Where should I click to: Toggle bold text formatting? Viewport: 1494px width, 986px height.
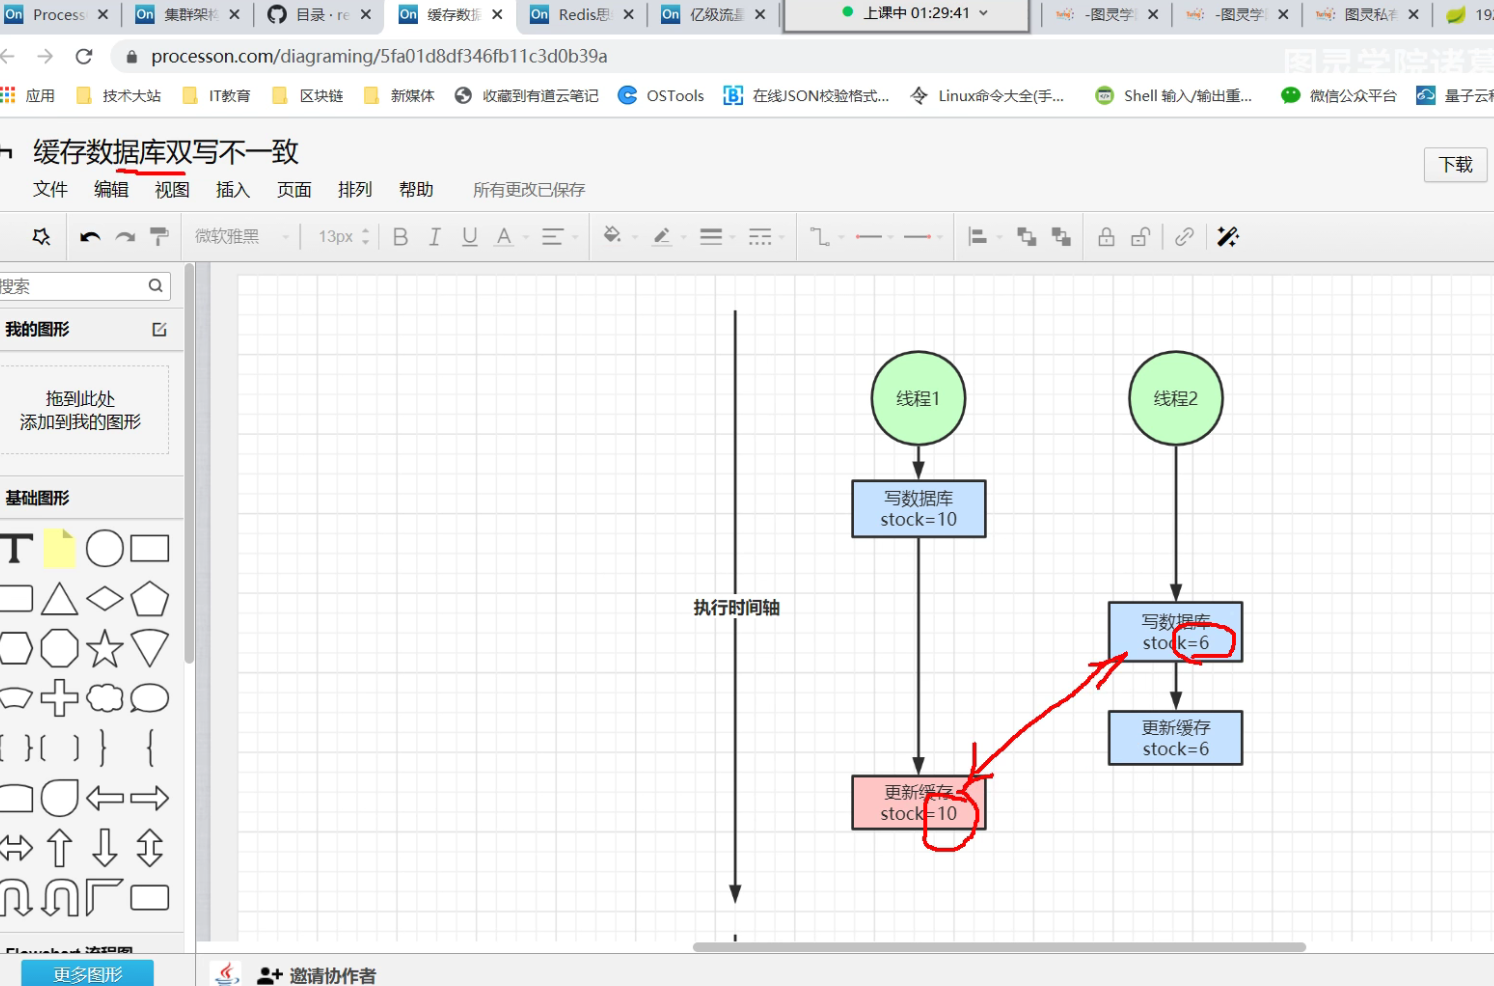click(x=400, y=237)
